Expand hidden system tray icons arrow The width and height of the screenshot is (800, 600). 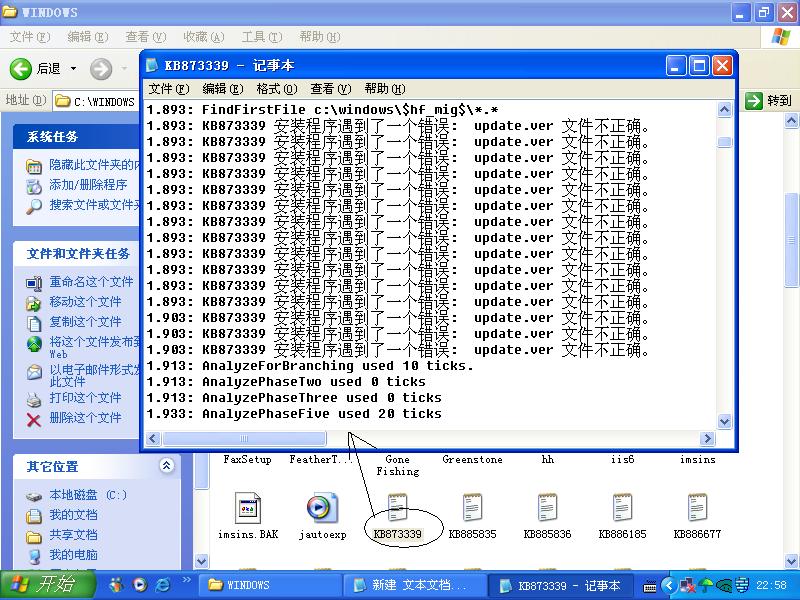(669, 585)
